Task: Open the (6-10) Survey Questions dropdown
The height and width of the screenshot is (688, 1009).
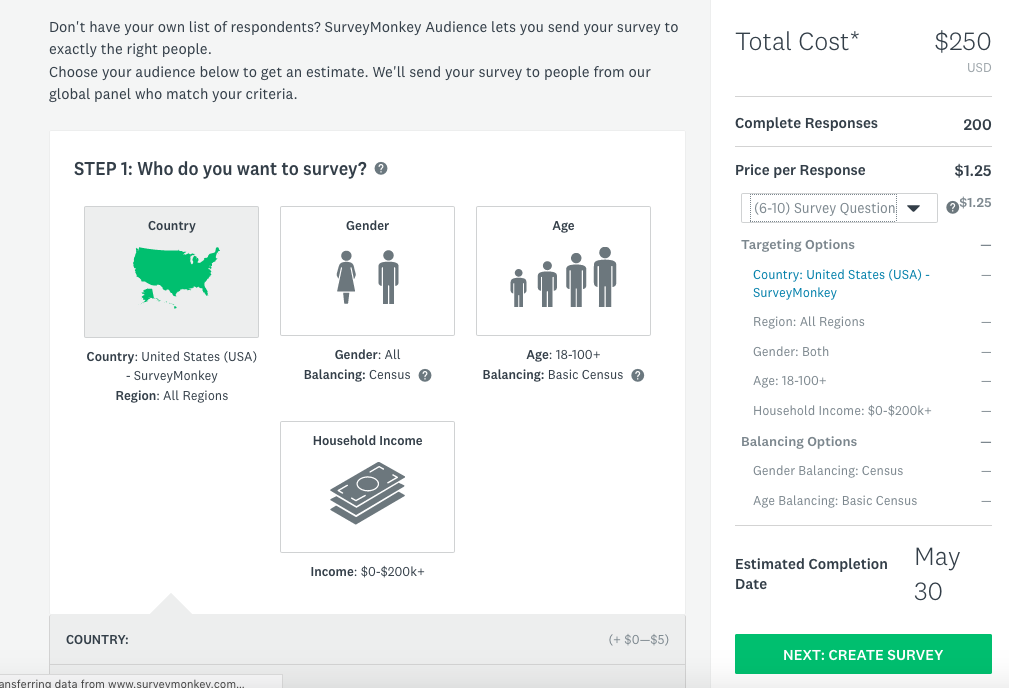Action: pyautogui.click(x=839, y=208)
